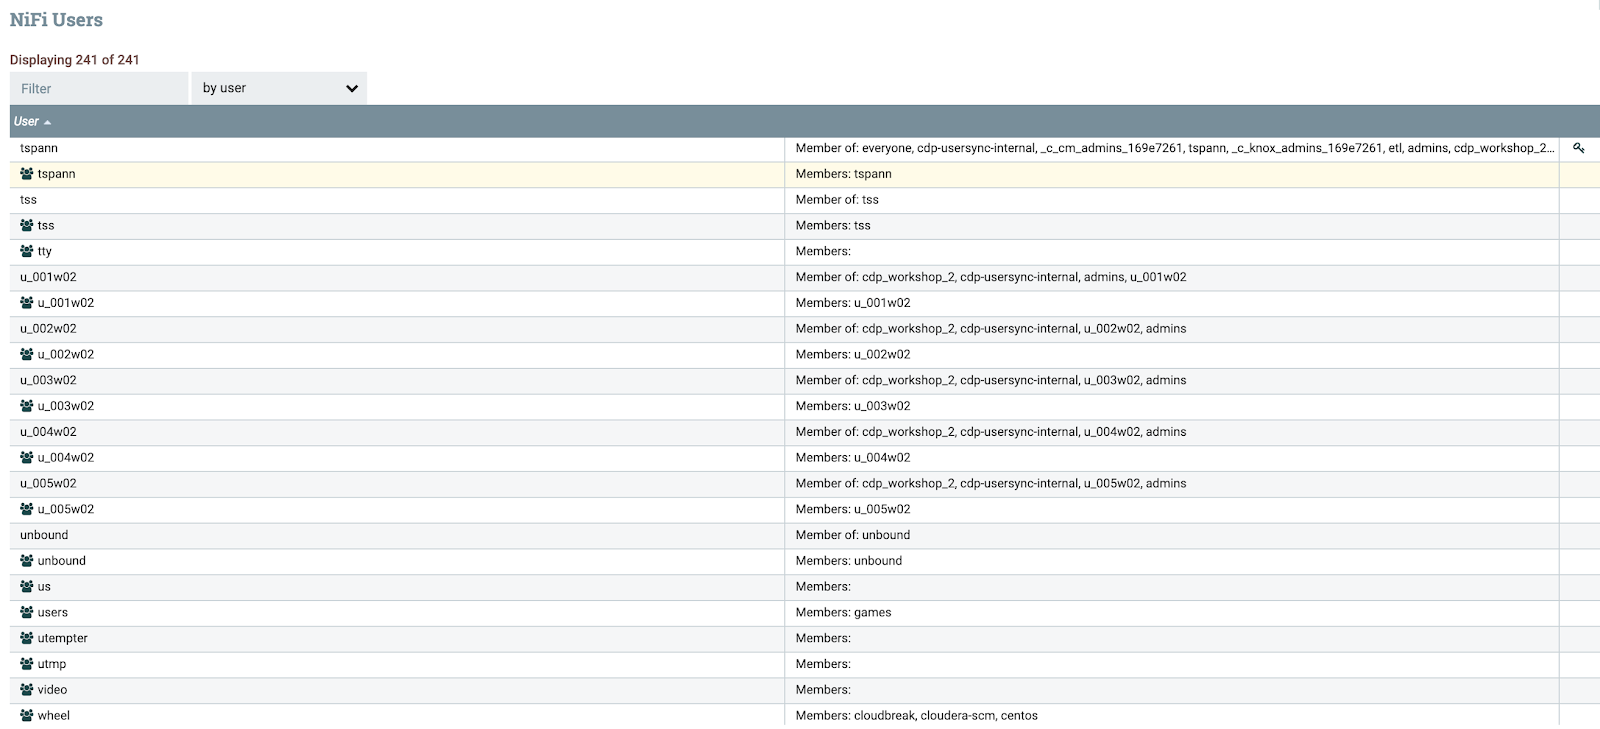Select the unbound user name without group icon

(x=44, y=535)
